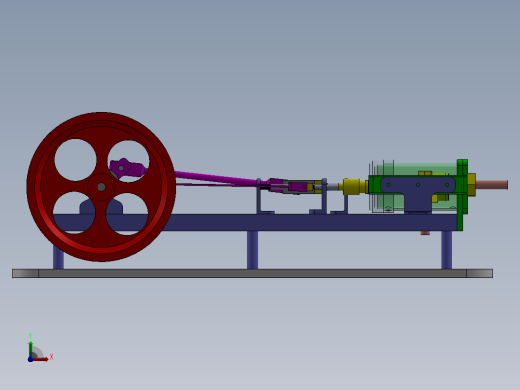Click the gray flywheel center shaft
This screenshot has height=390, width=520.
pos(101,187)
